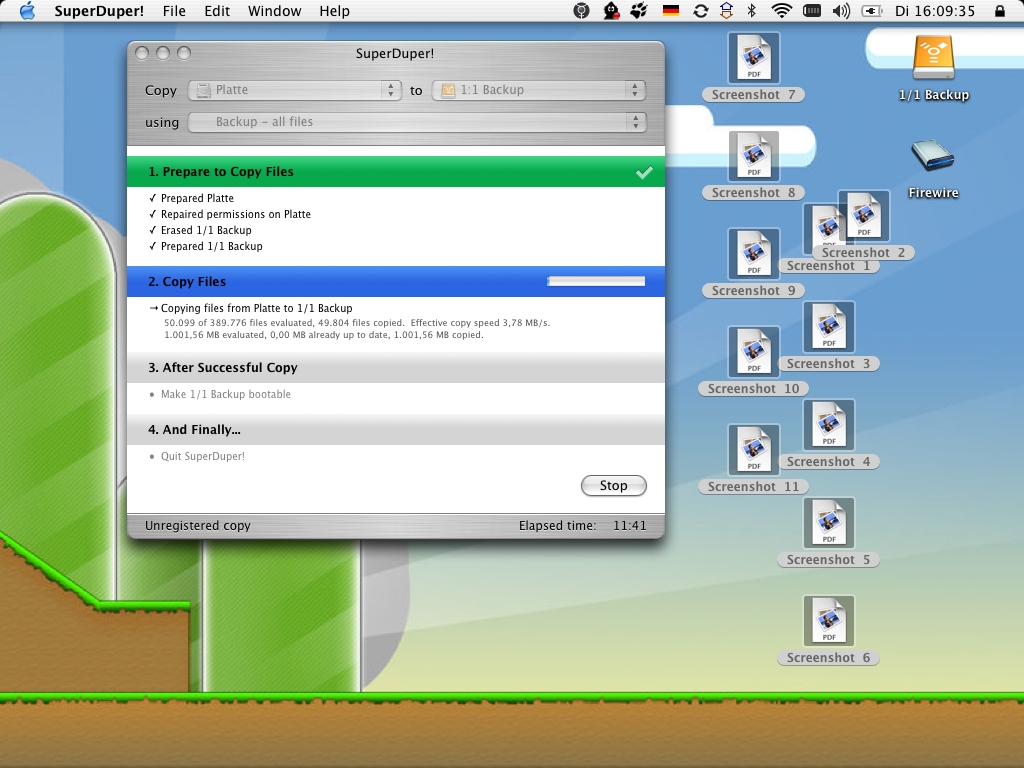Viewport: 1024px width, 768px height.
Task: Click the Wi-Fi AirPort menu bar icon
Action: (781, 11)
